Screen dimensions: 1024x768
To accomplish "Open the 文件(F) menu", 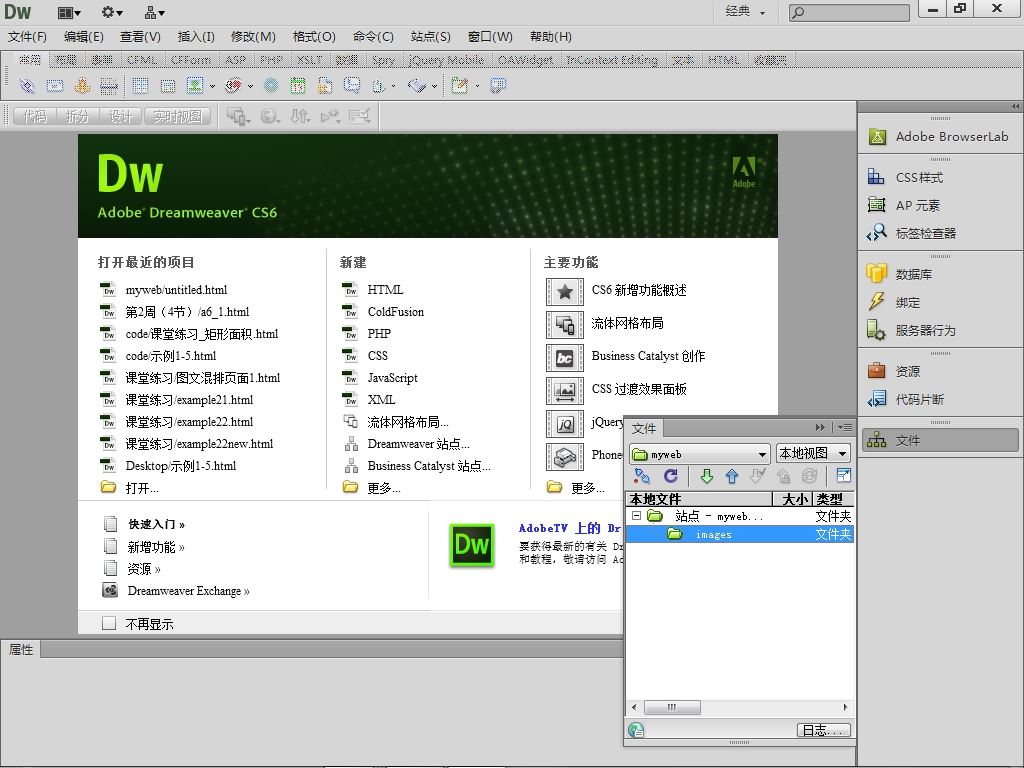I will [x=27, y=37].
